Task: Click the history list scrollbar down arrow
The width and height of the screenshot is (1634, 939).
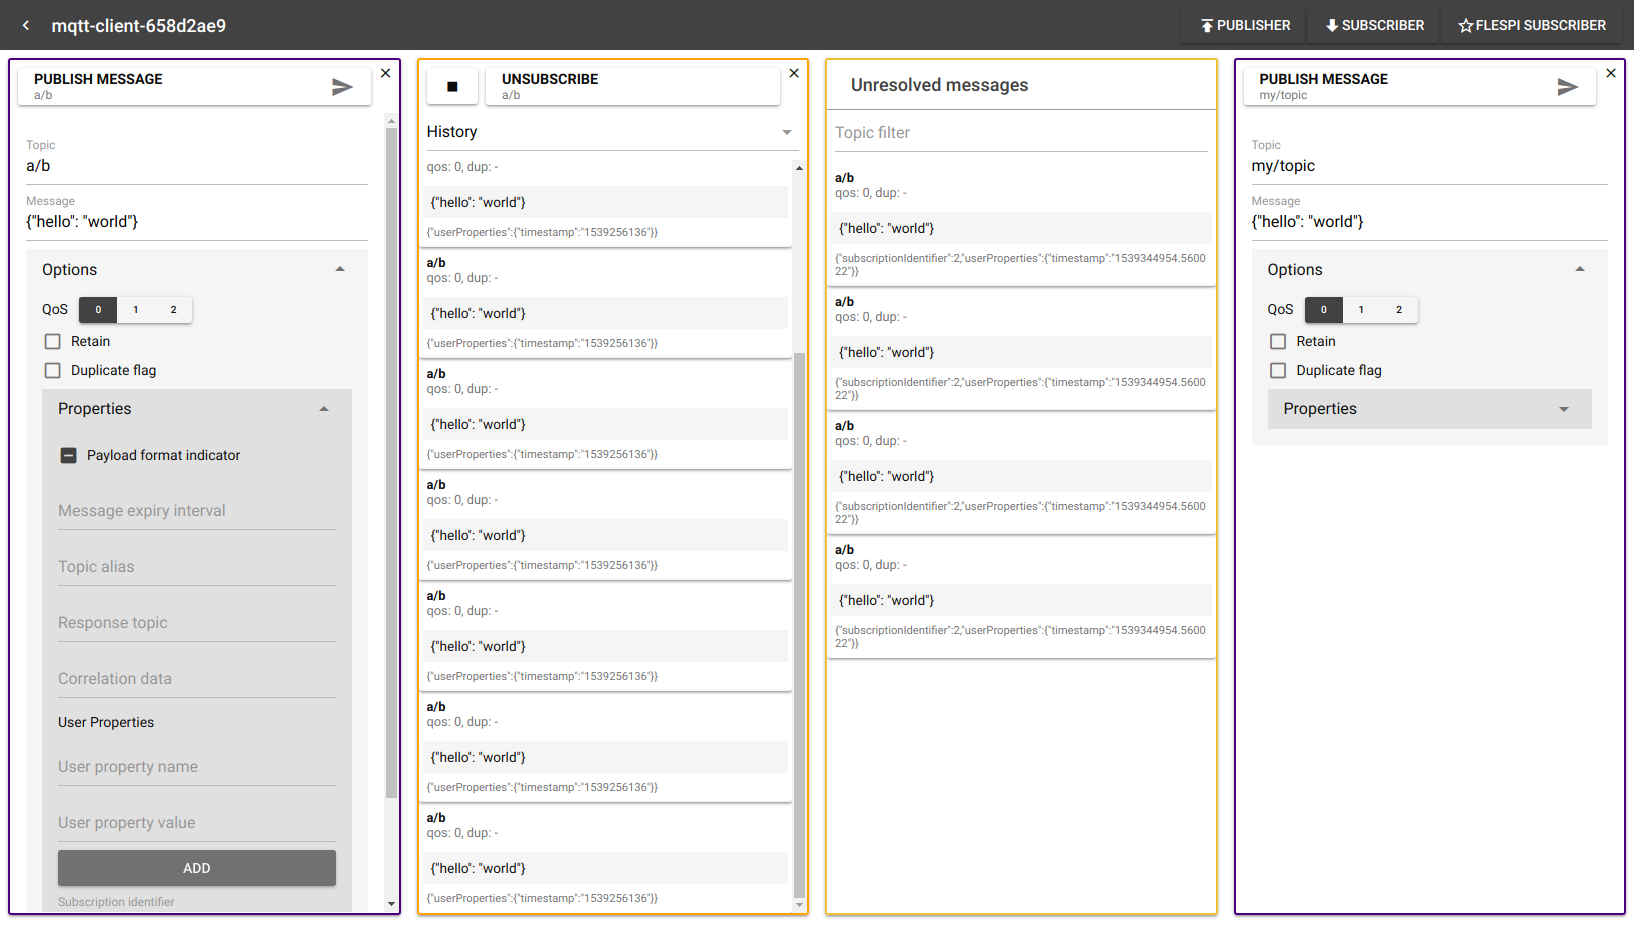Action: (799, 905)
